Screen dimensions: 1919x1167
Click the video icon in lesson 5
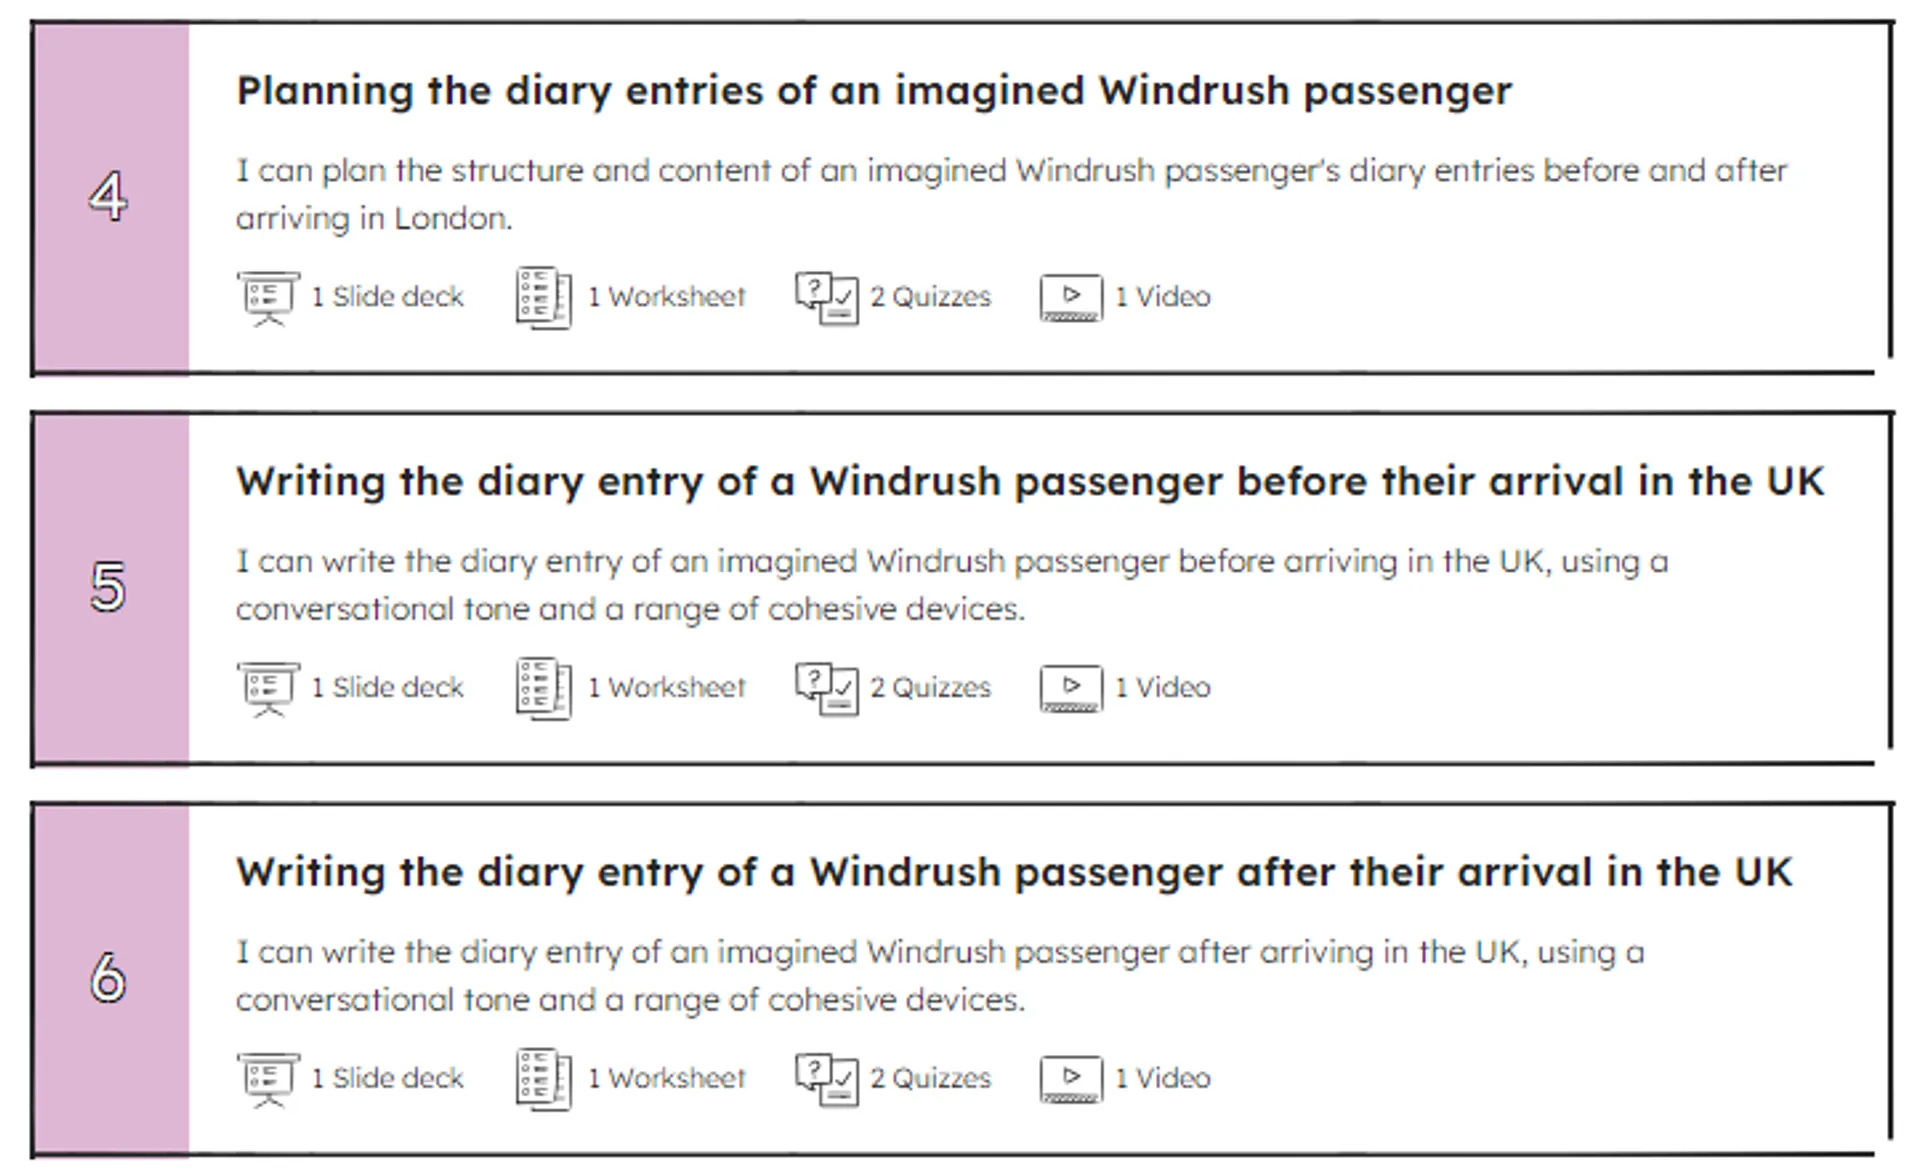point(1071,688)
